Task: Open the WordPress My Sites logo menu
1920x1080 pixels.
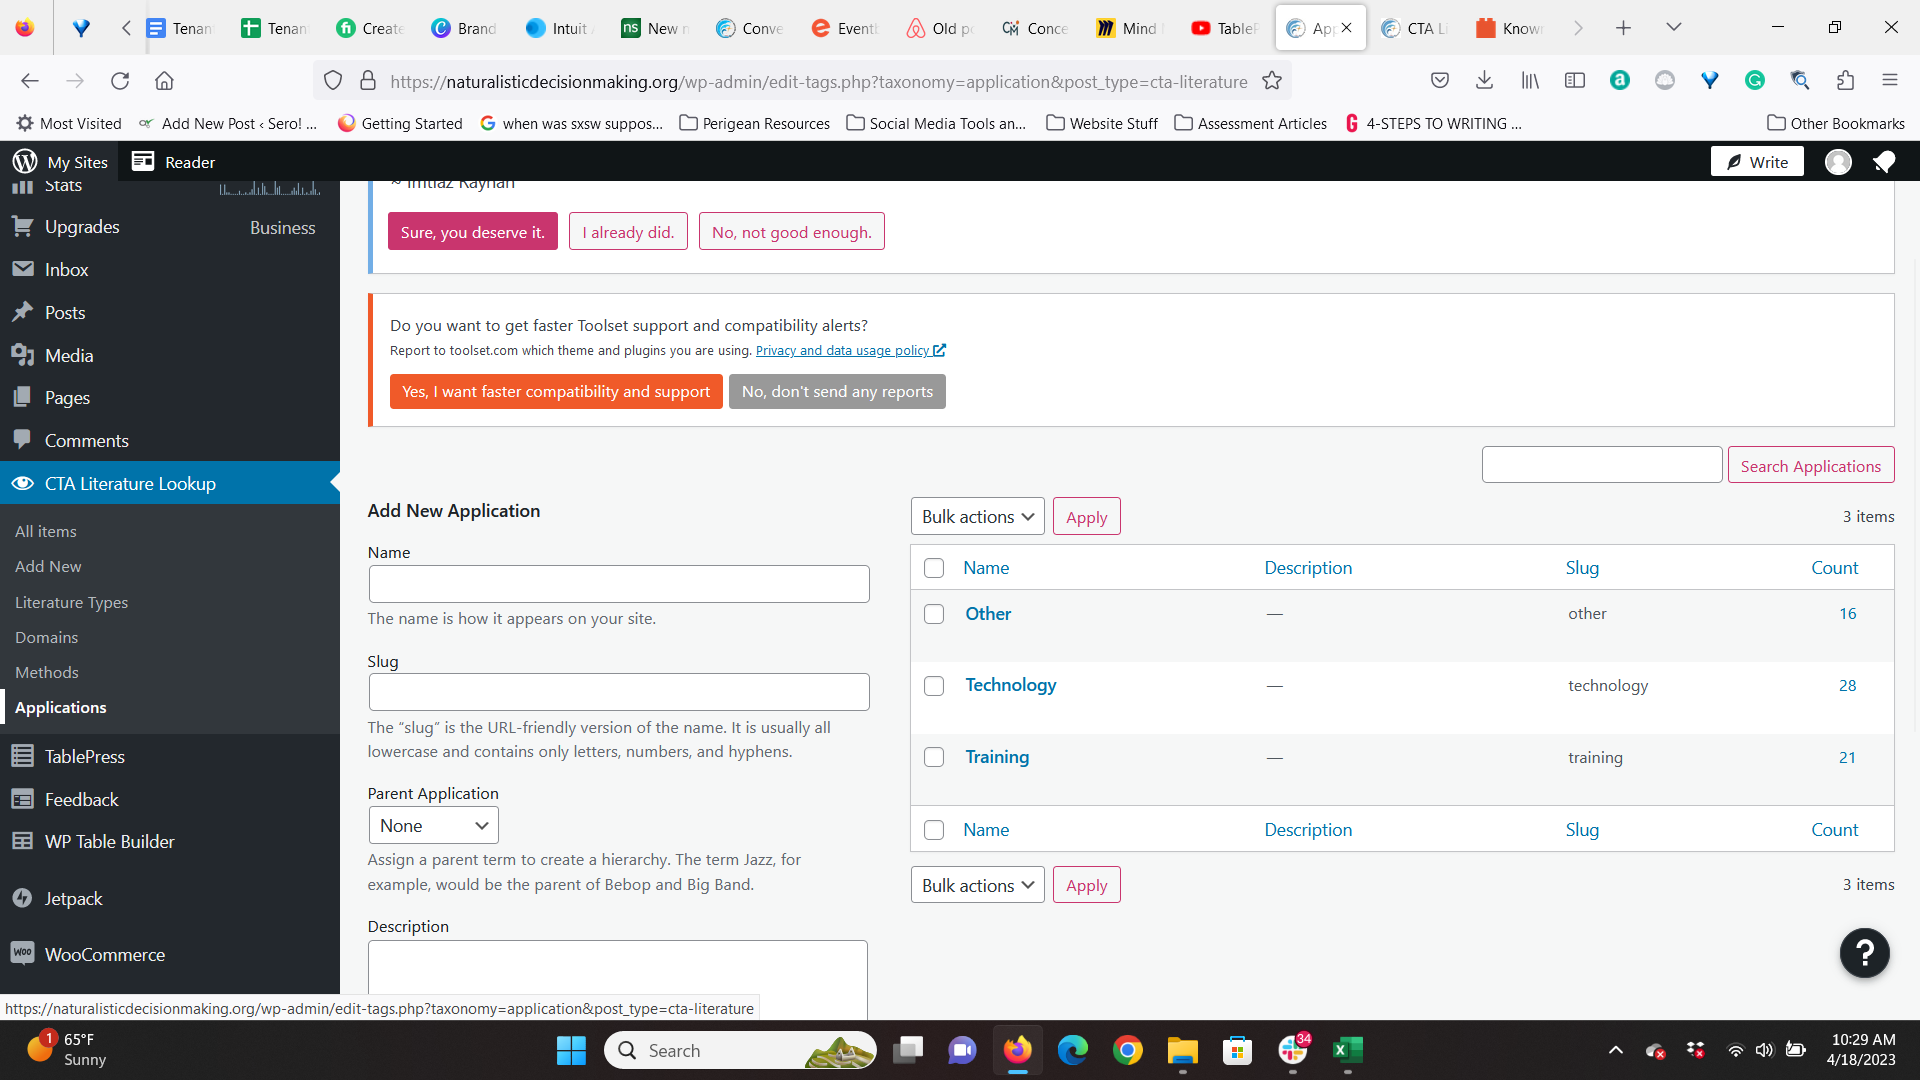Action: pos(25,162)
